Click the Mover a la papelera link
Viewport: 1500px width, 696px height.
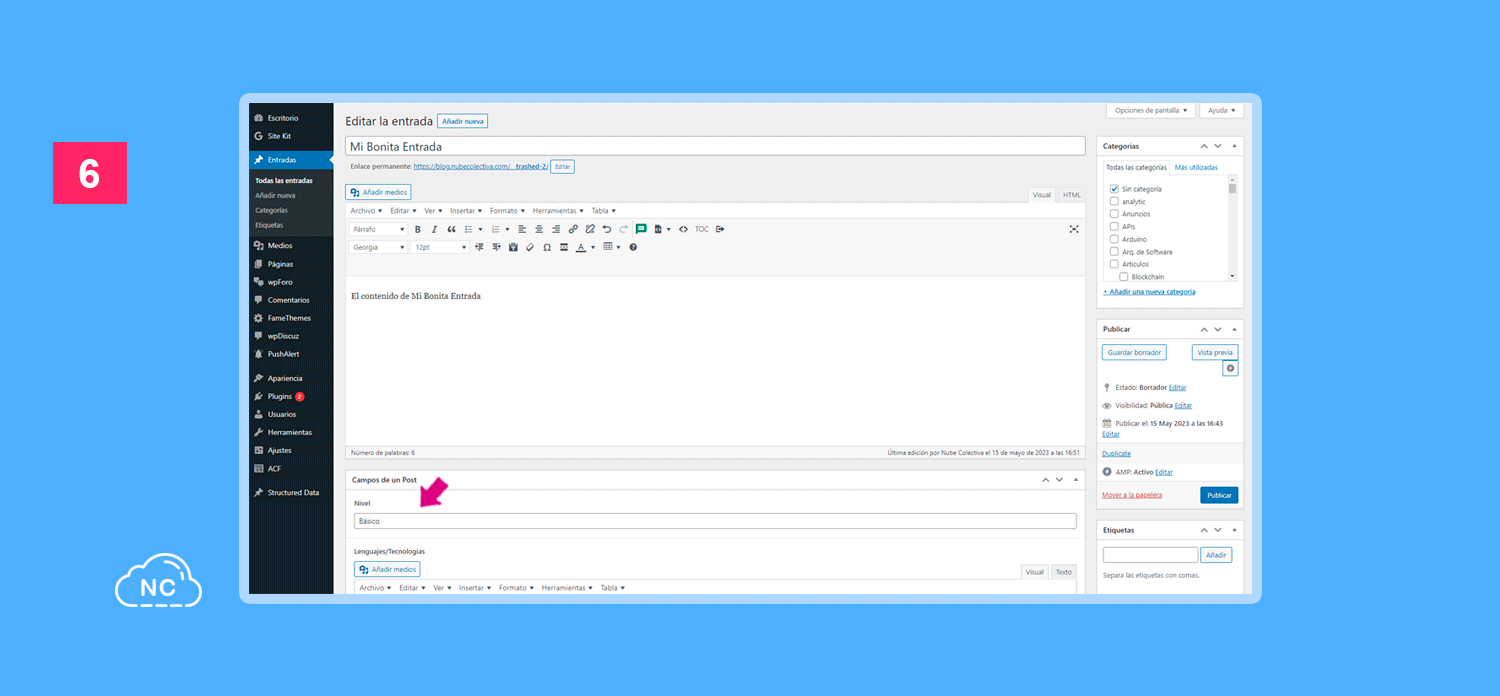tap(1132, 495)
